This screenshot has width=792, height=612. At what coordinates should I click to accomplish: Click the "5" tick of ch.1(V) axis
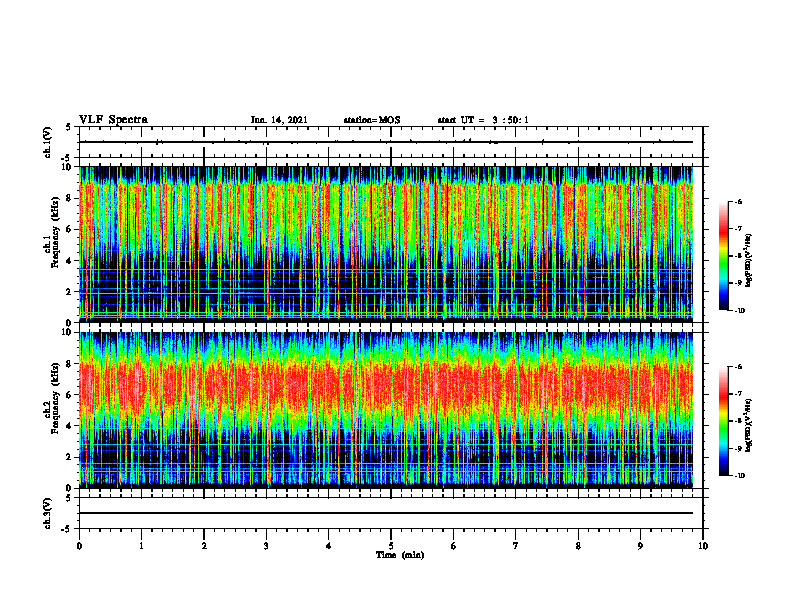click(x=68, y=128)
